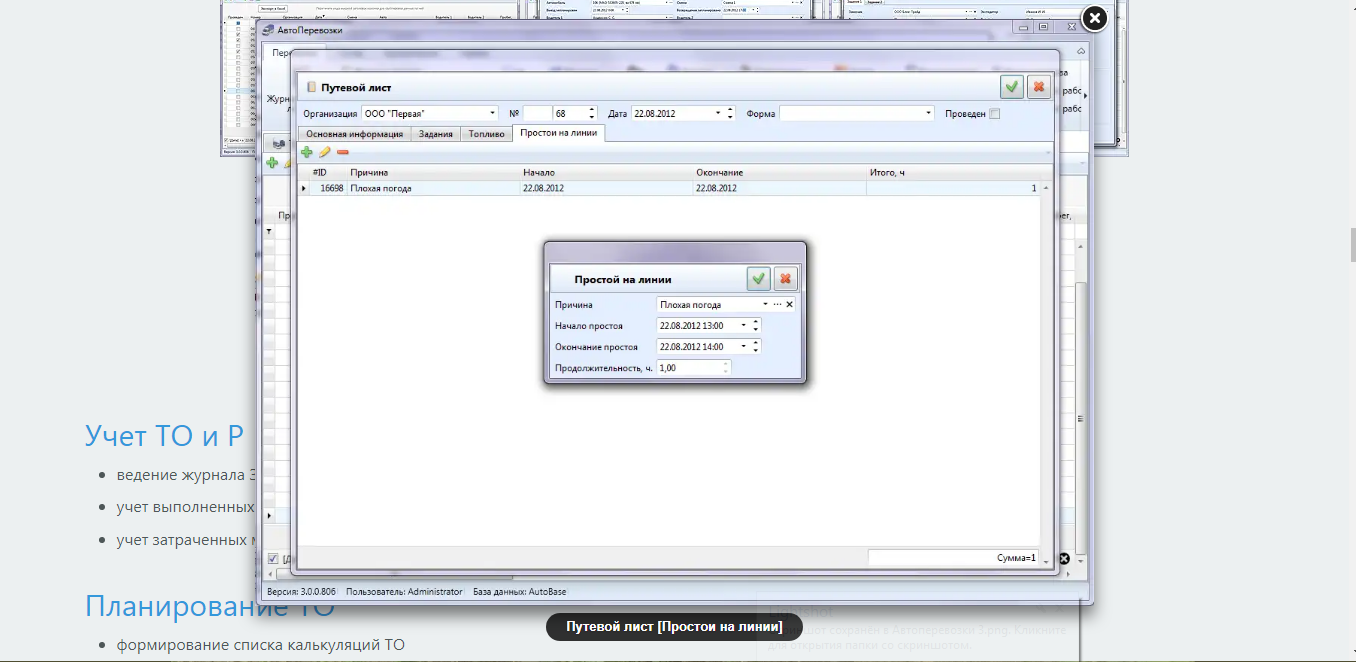Select the Задания tab
Viewport: 1356px width, 662px height.
pyautogui.click(x=436, y=133)
